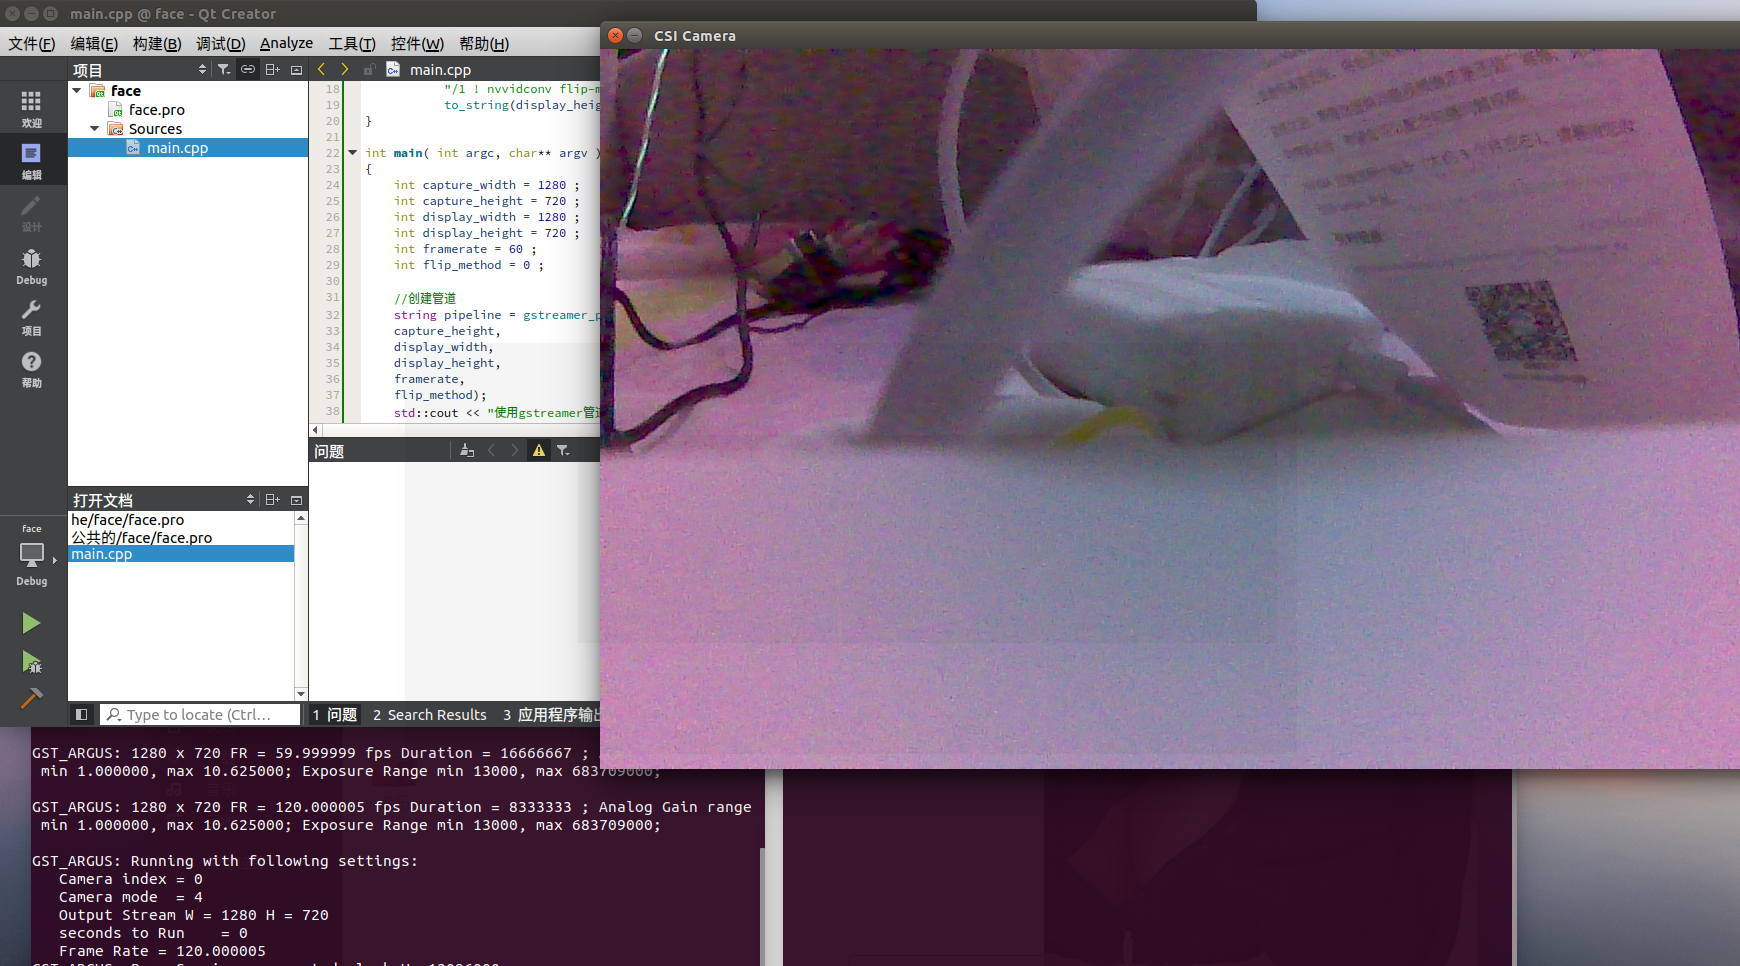This screenshot has height=966, width=1740.
Task: Run the project with green play button
Action: [31, 623]
